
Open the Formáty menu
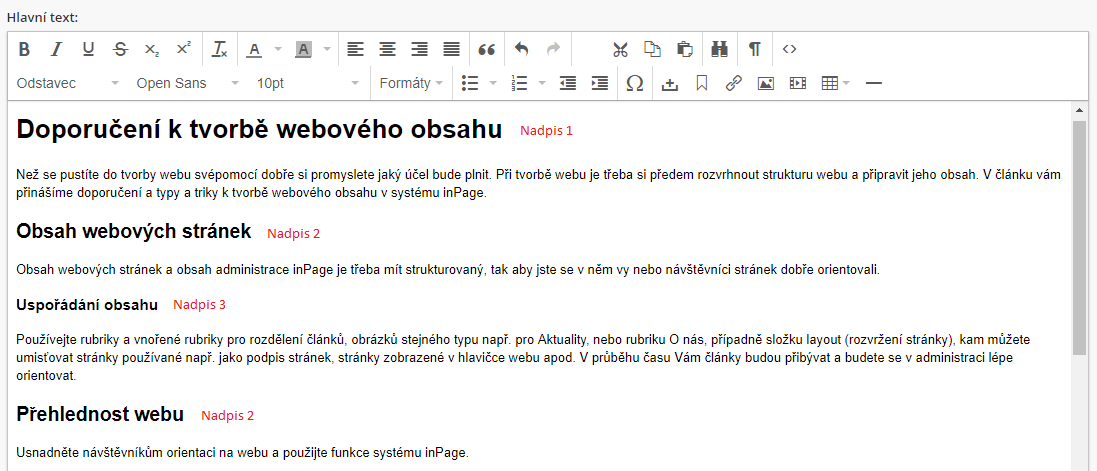tap(411, 83)
